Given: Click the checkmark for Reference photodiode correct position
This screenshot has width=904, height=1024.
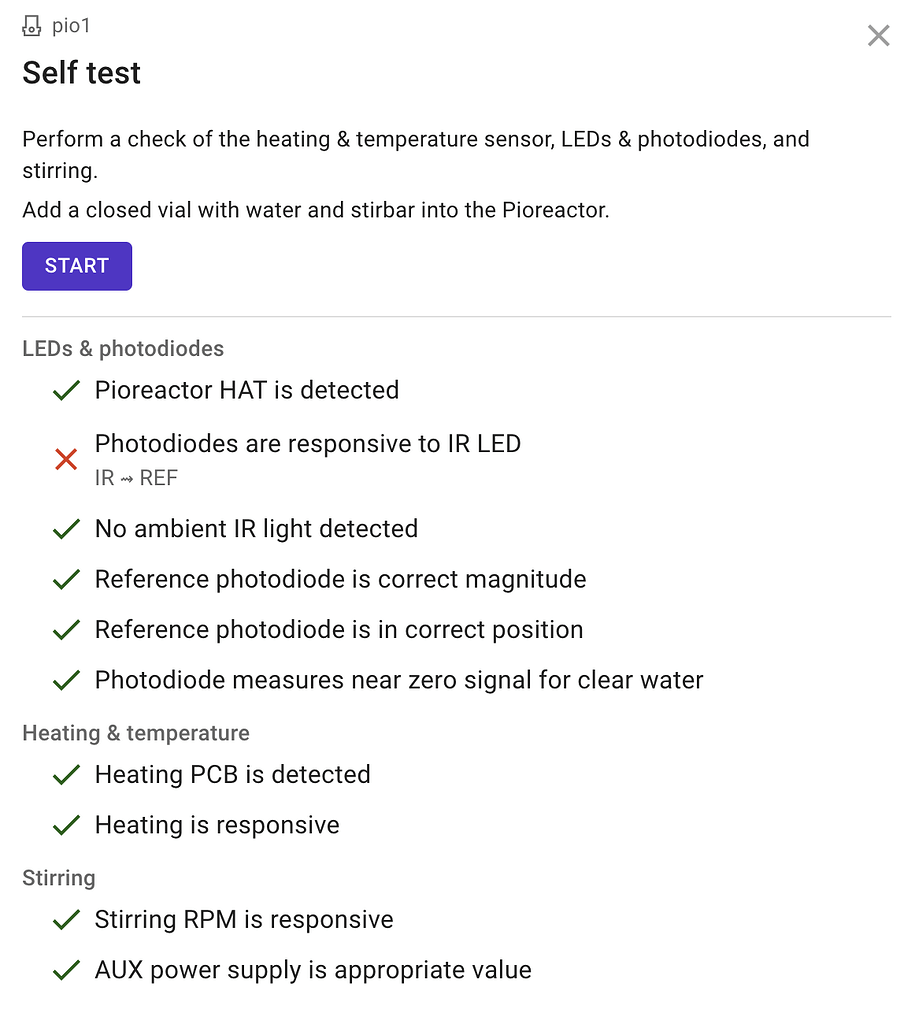Looking at the screenshot, I should 66,629.
